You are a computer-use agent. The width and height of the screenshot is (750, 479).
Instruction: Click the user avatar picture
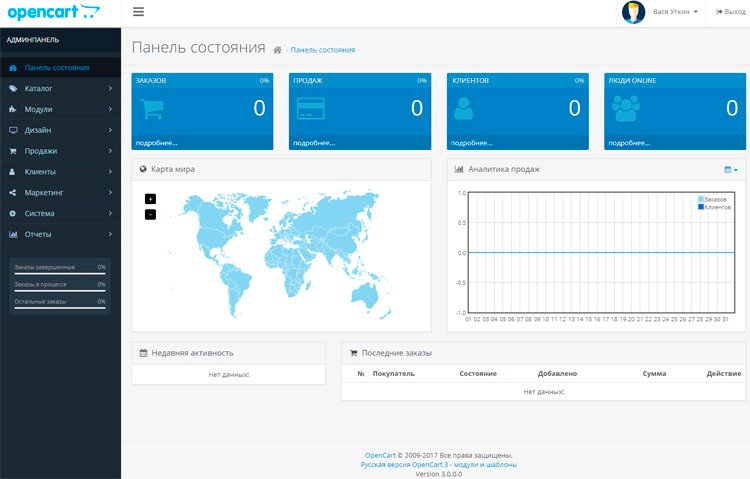point(633,12)
